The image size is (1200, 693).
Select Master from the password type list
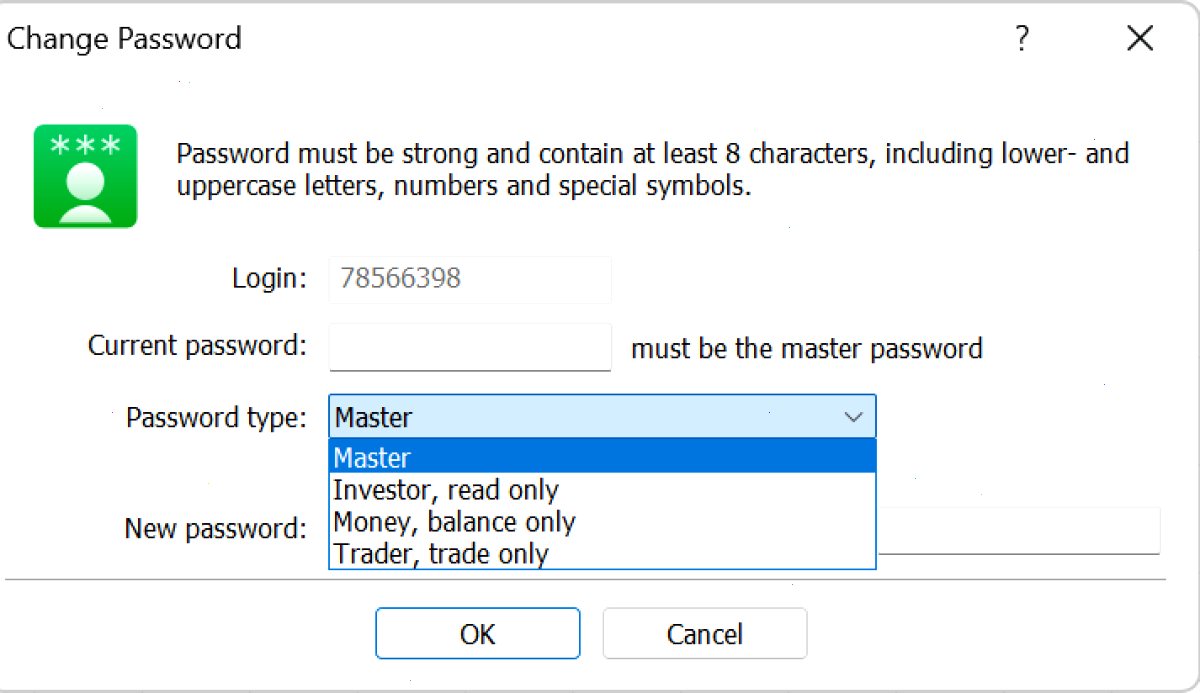602,457
